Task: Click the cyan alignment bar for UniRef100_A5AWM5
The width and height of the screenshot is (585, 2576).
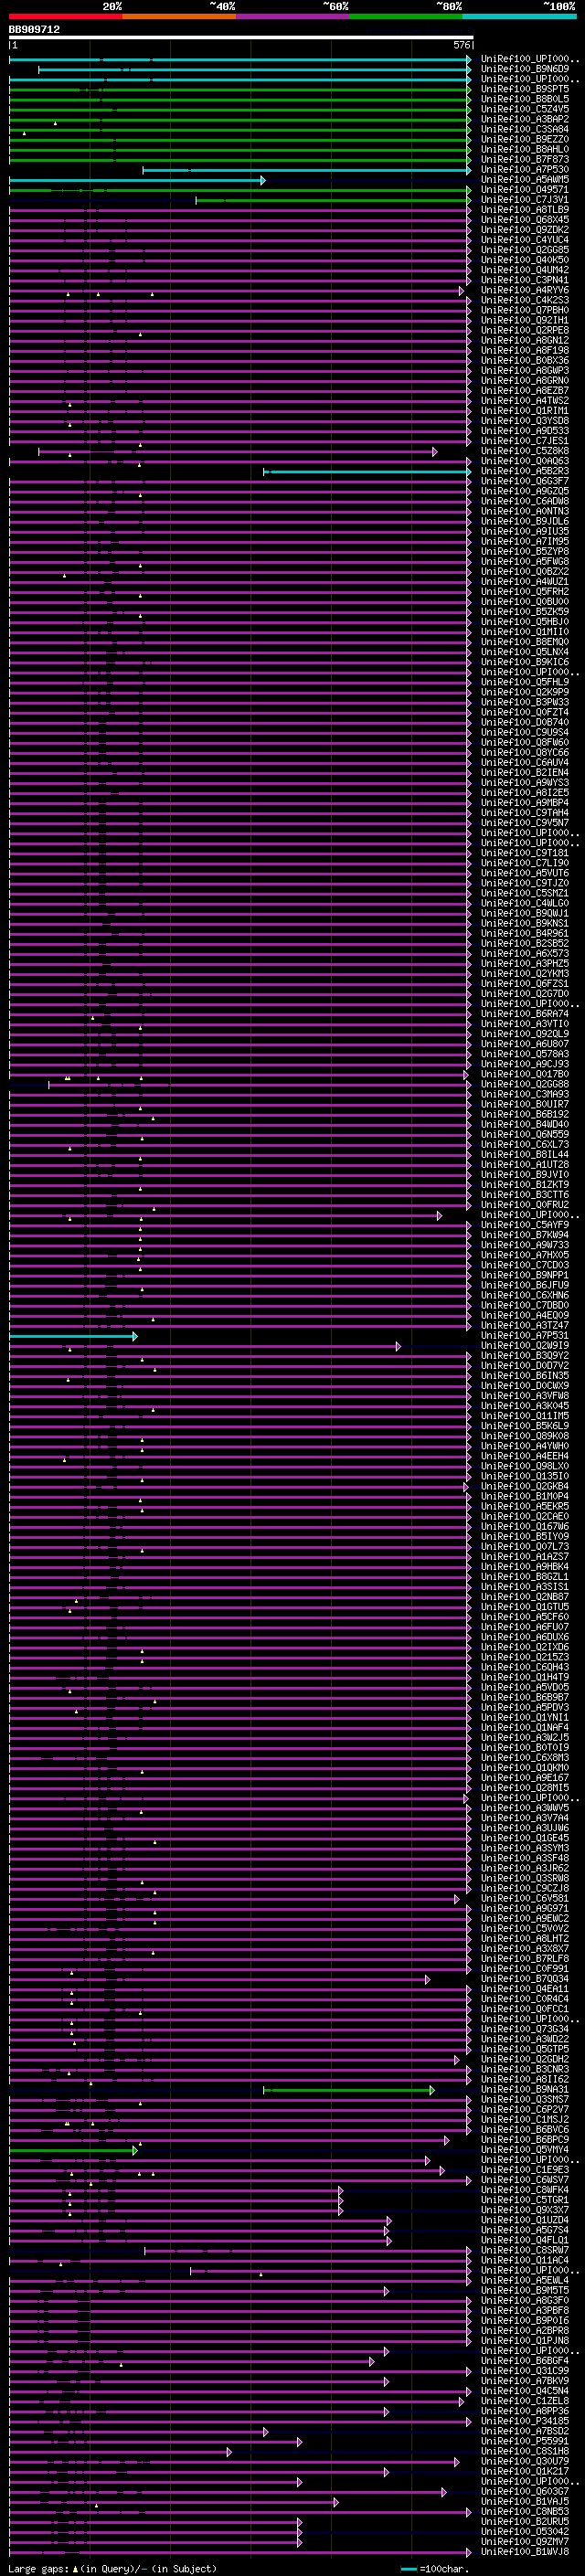Action: (137, 180)
